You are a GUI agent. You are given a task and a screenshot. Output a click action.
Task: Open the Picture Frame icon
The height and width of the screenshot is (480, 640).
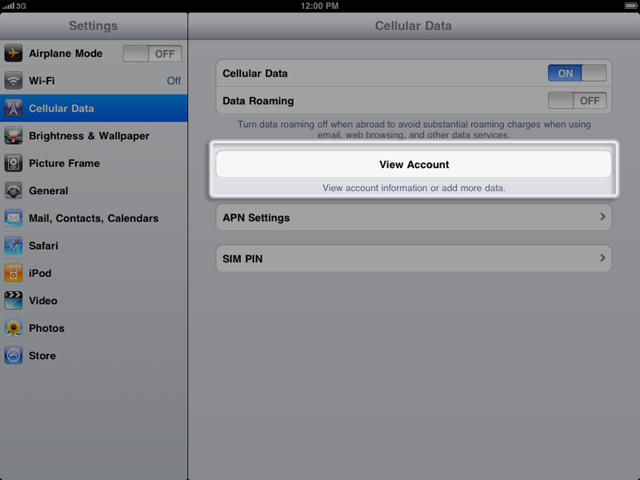tap(14, 163)
